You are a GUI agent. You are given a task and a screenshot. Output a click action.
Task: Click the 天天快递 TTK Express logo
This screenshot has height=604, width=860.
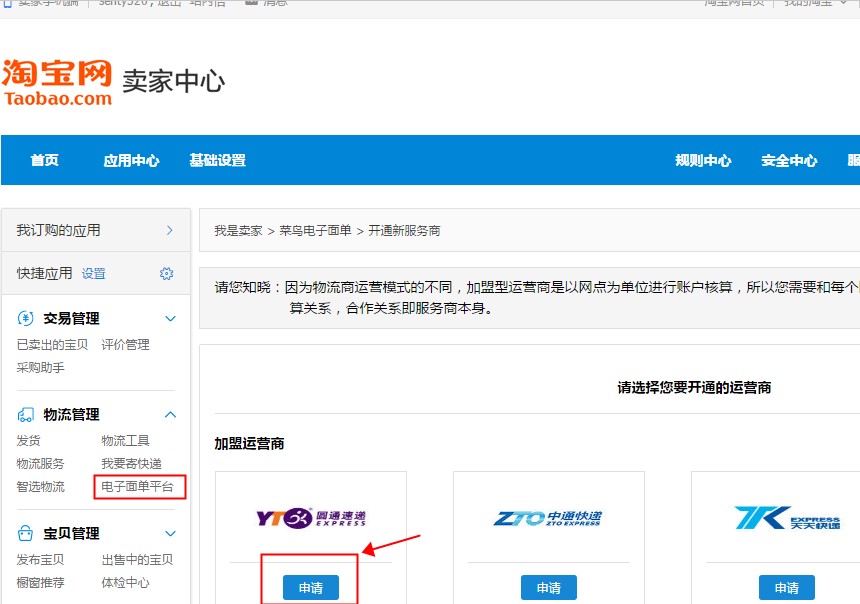[x=787, y=518]
